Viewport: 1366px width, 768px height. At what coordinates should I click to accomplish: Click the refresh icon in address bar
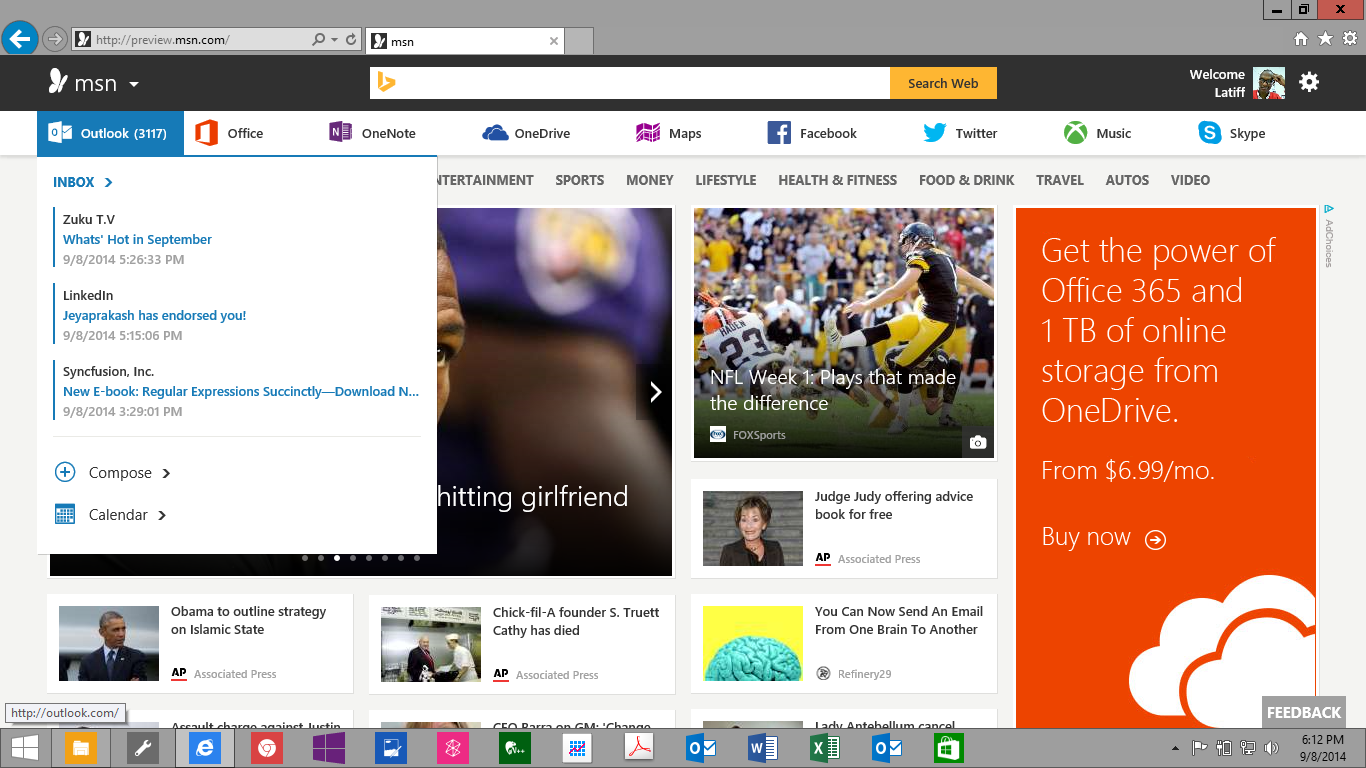click(x=351, y=40)
